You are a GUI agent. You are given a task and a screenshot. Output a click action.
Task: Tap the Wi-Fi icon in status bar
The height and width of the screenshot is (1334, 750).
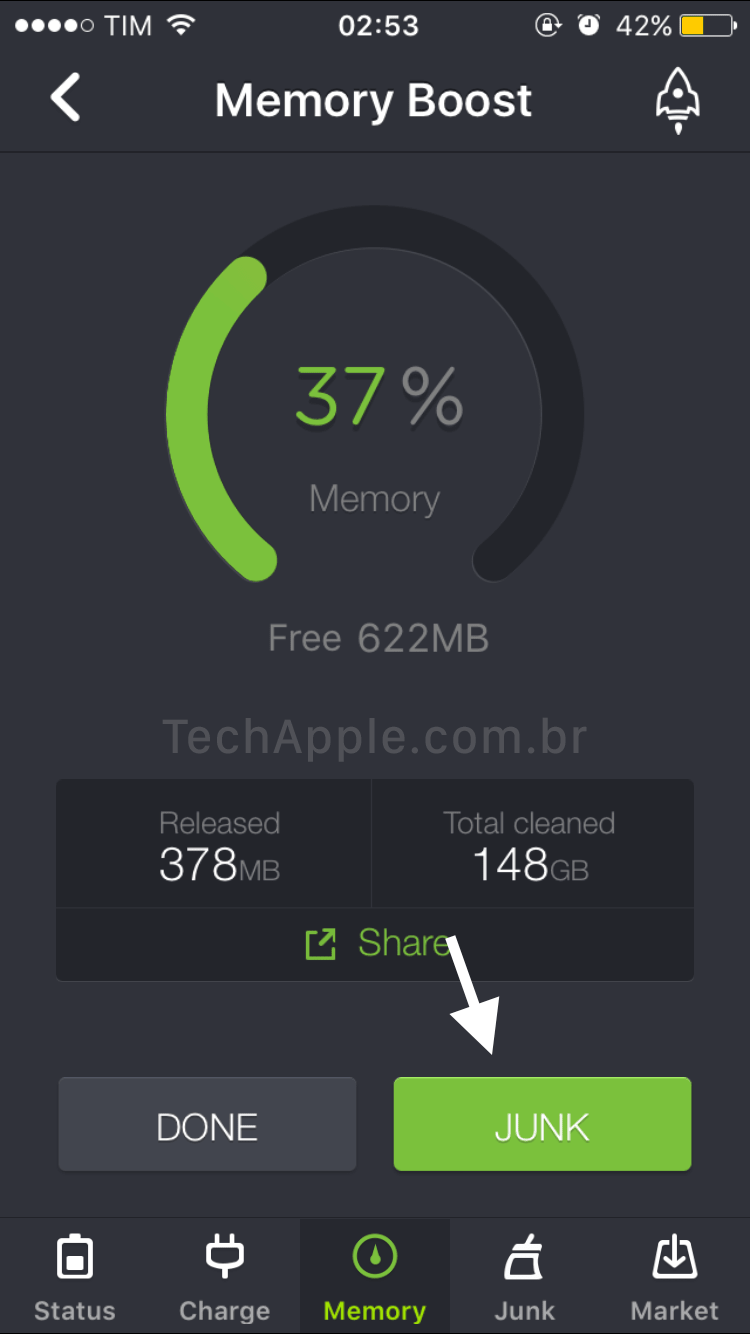pos(181,26)
